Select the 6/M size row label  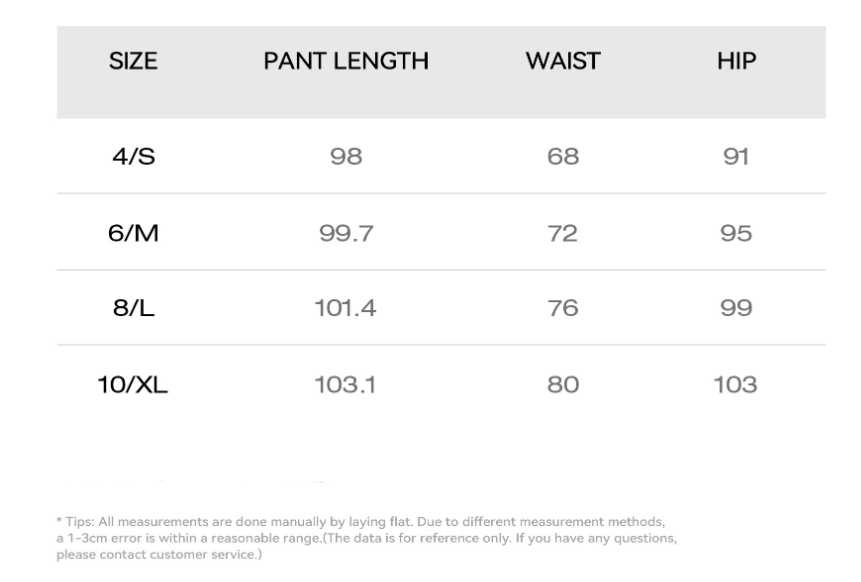(133, 232)
